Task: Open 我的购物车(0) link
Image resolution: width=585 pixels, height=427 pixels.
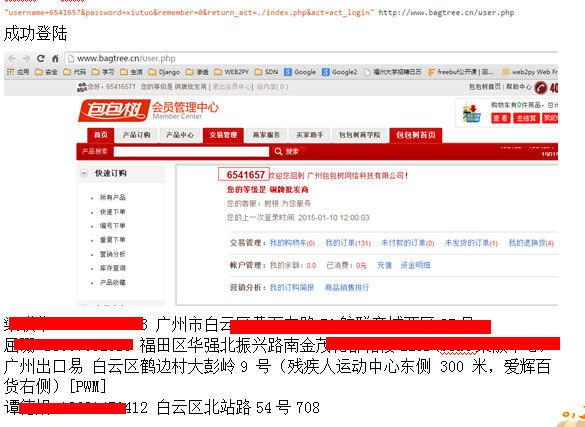Action: 292,243
